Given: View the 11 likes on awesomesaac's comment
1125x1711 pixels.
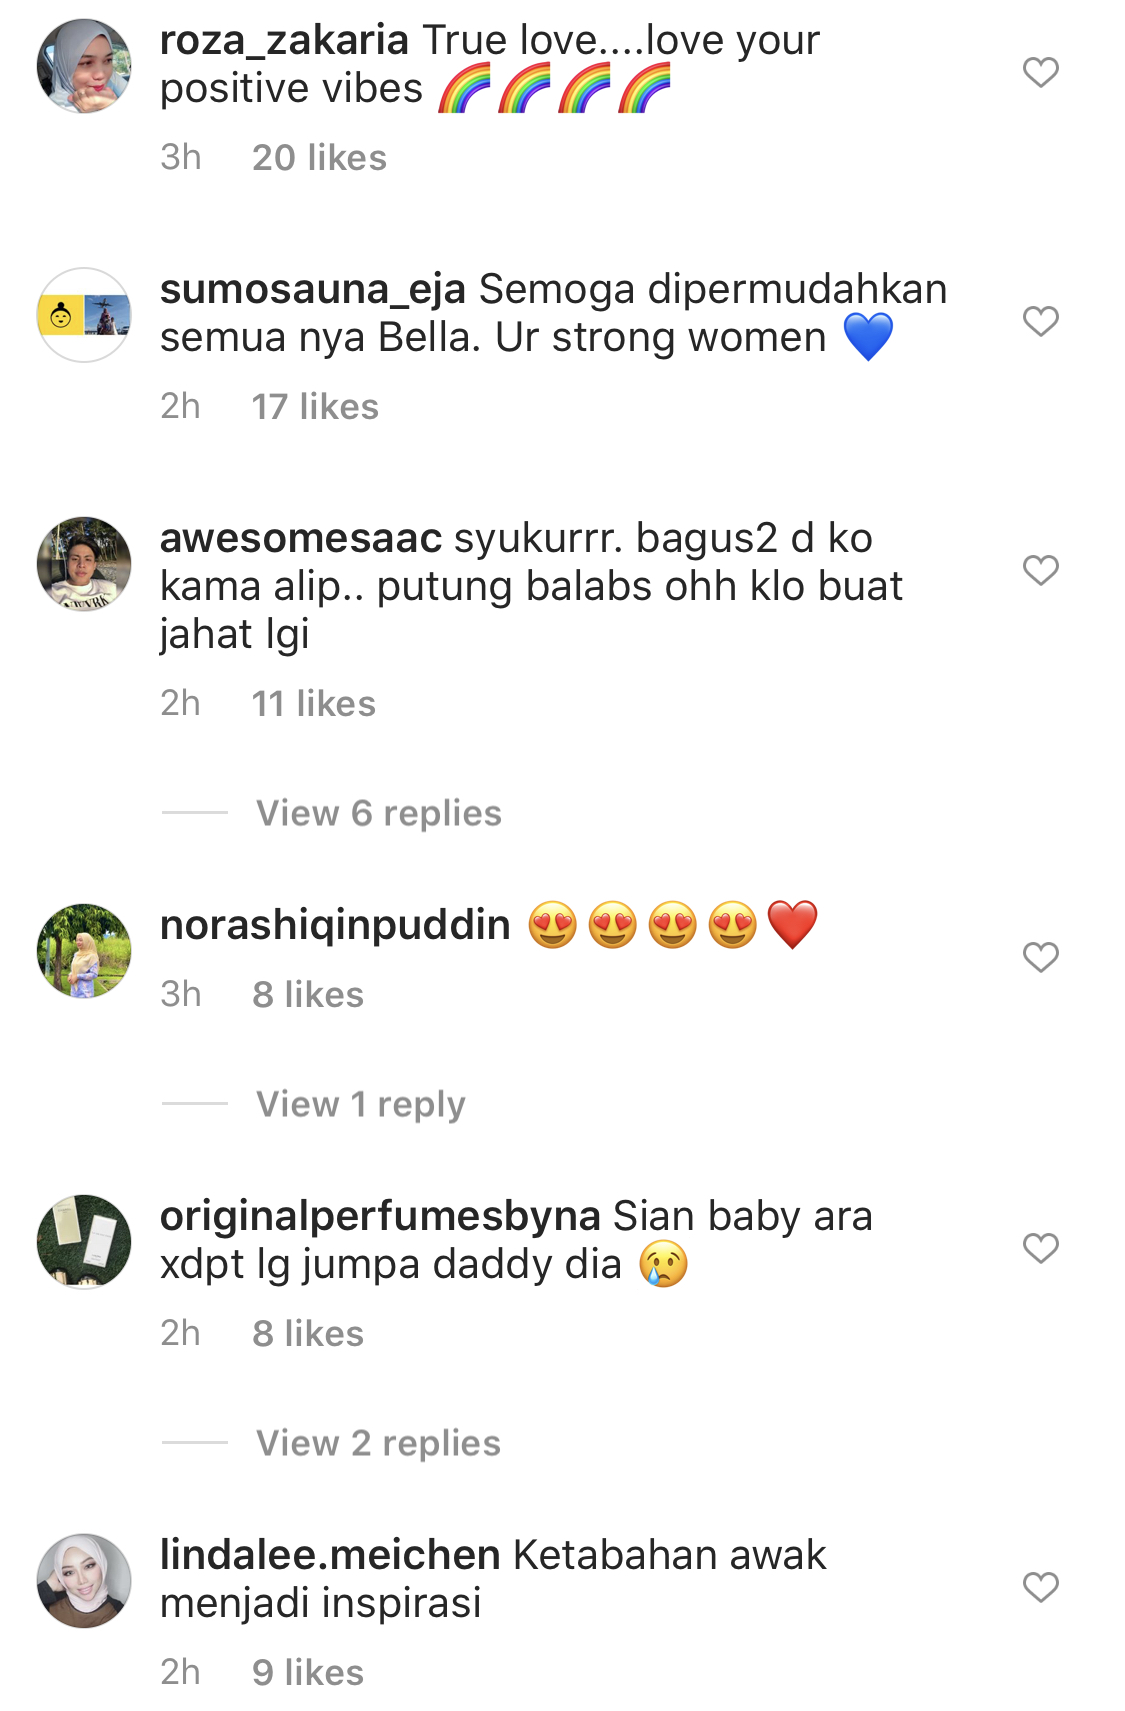Looking at the screenshot, I should point(313,704).
